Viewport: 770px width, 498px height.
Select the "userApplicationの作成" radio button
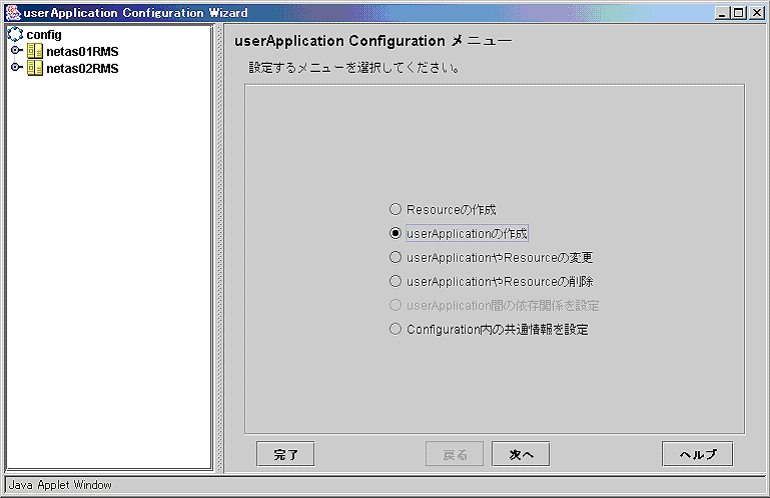tap(395, 233)
